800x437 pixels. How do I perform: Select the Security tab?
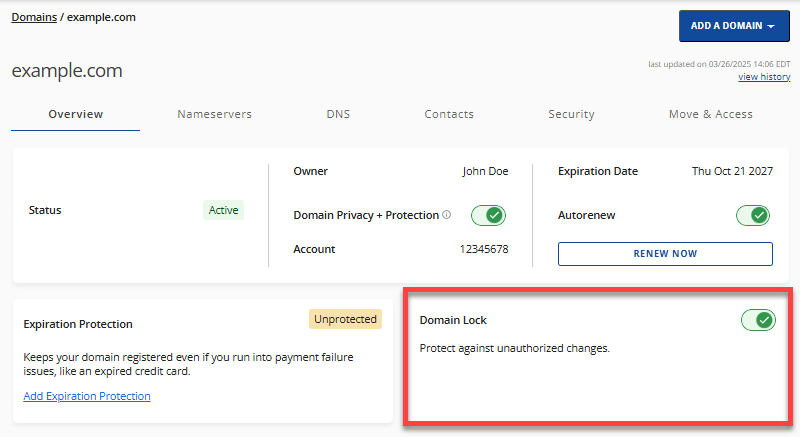[571, 114]
